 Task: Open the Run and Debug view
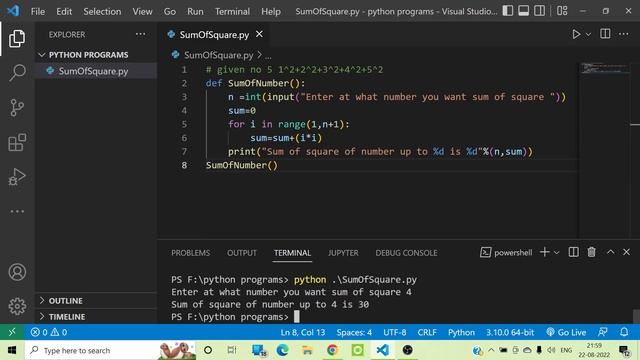coord(17,177)
